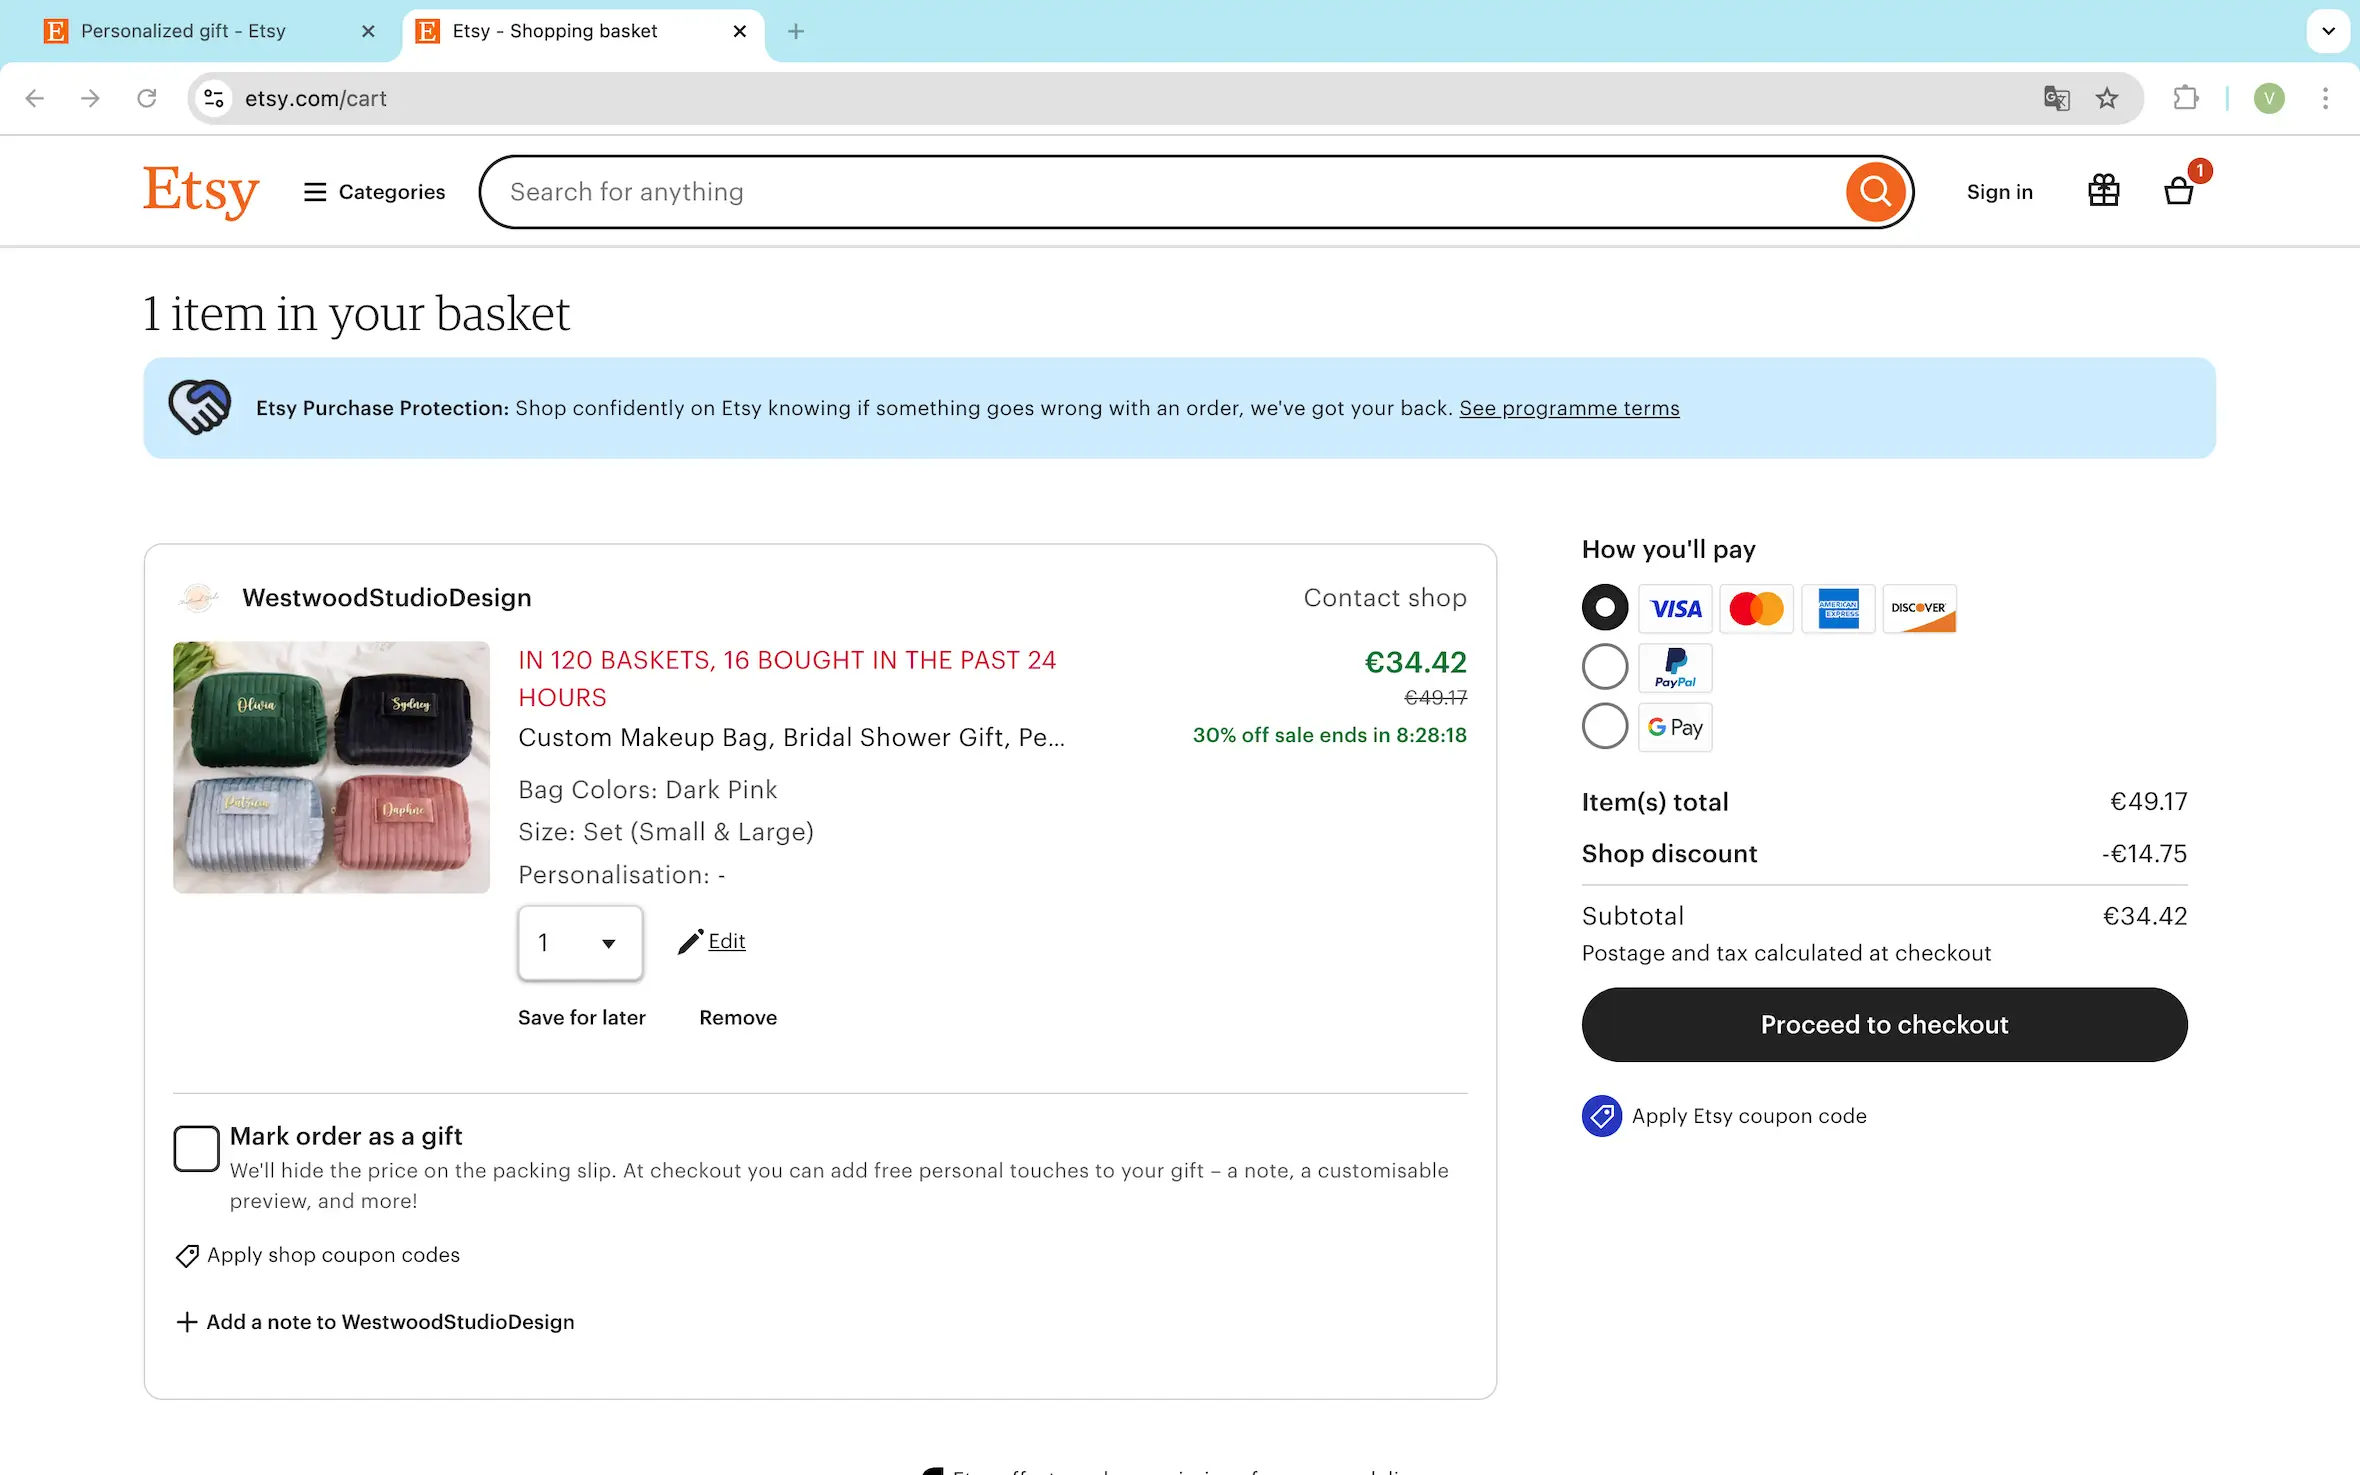
Task: Click the gift box icon in header
Action: point(2105,190)
